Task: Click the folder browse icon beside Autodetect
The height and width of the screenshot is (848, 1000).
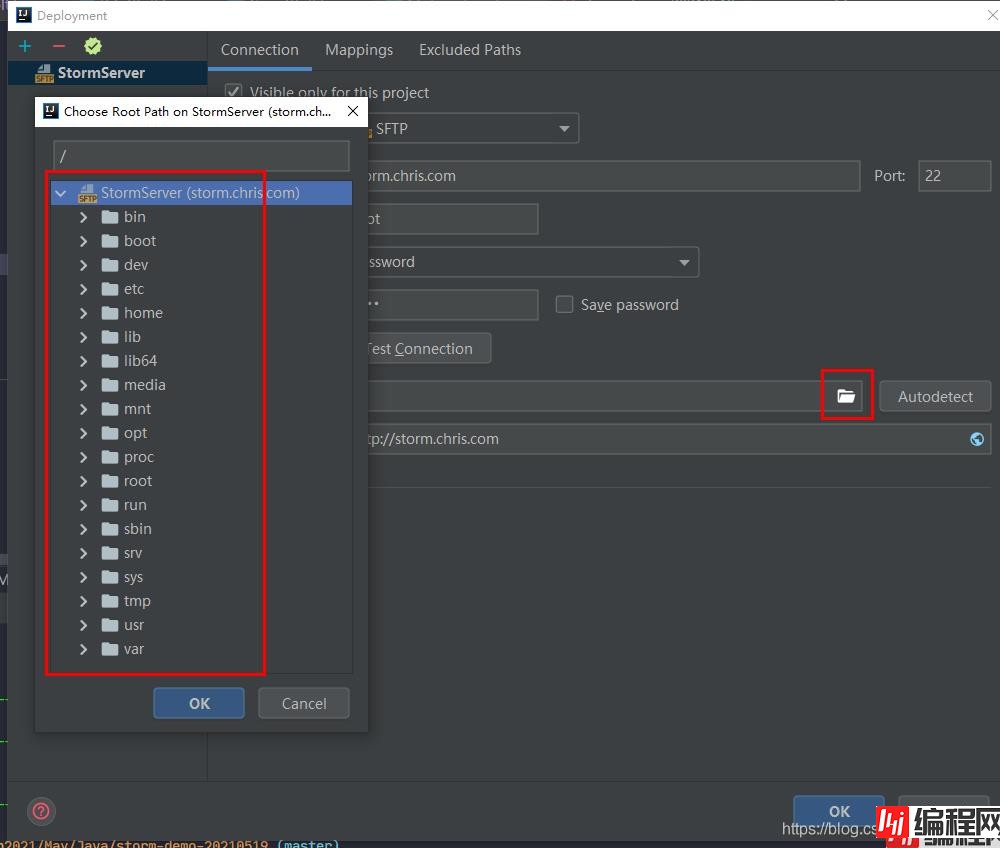Action: pos(846,396)
